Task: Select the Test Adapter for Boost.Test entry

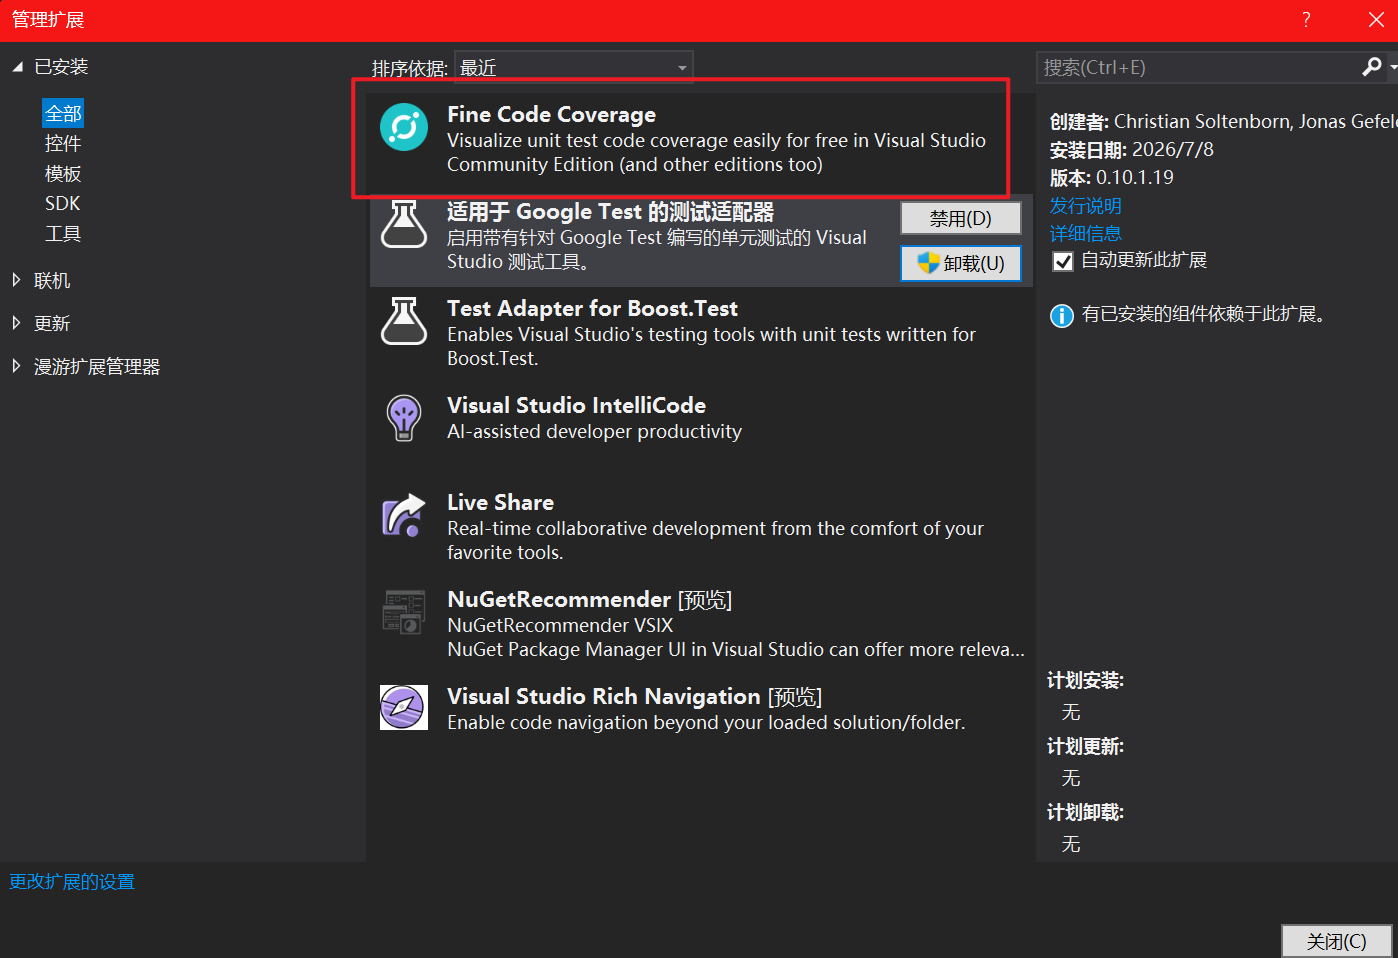Action: click(701, 334)
